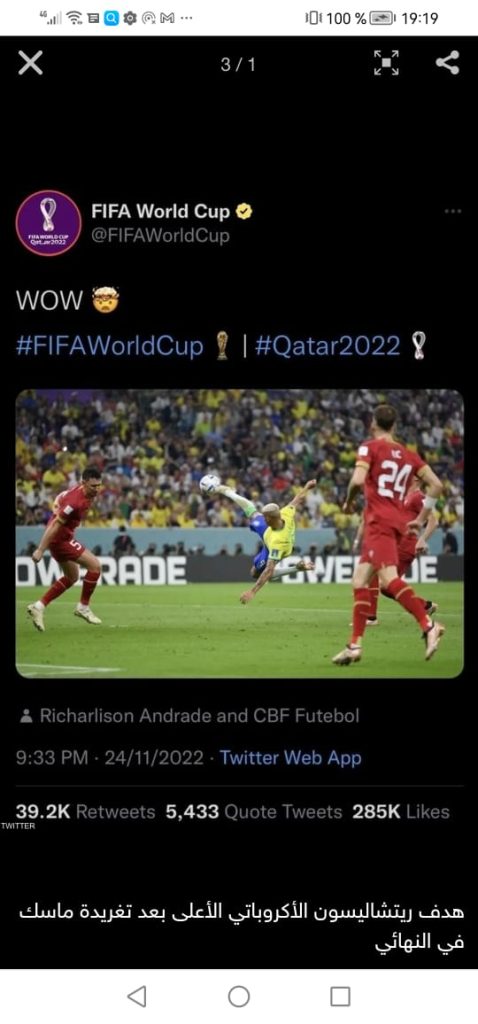Tap the @FIFAWorldCup handle
This screenshot has width=478, height=1024.
tap(160, 235)
